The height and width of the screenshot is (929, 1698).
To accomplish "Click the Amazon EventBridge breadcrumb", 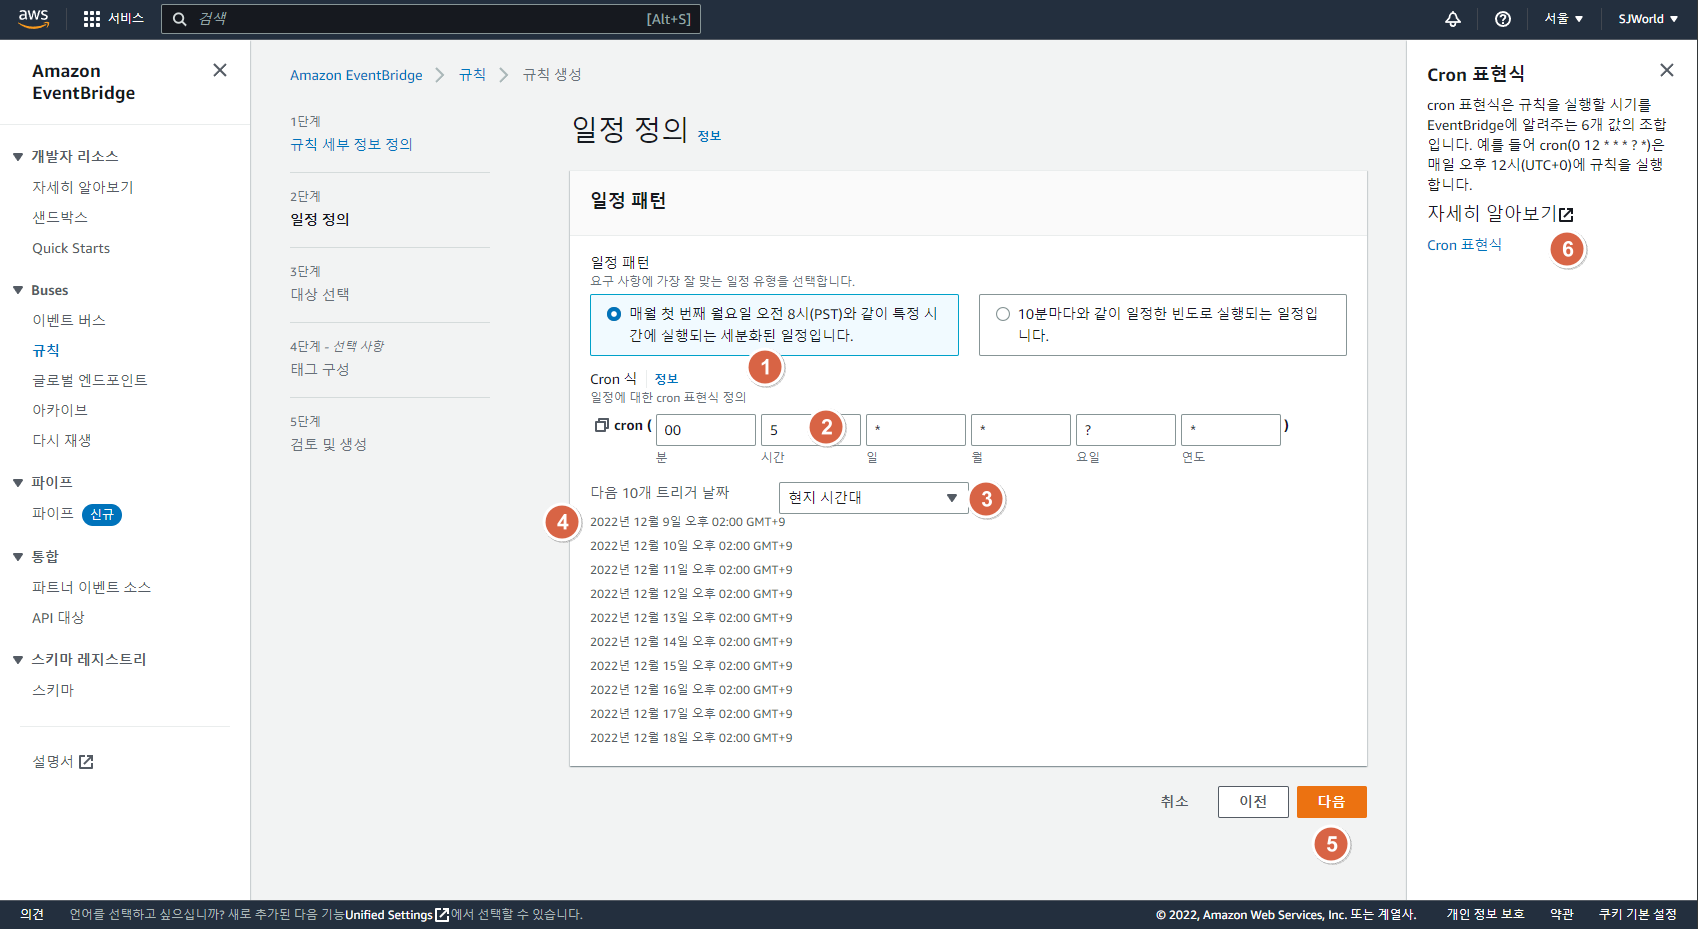I will click(x=356, y=75).
